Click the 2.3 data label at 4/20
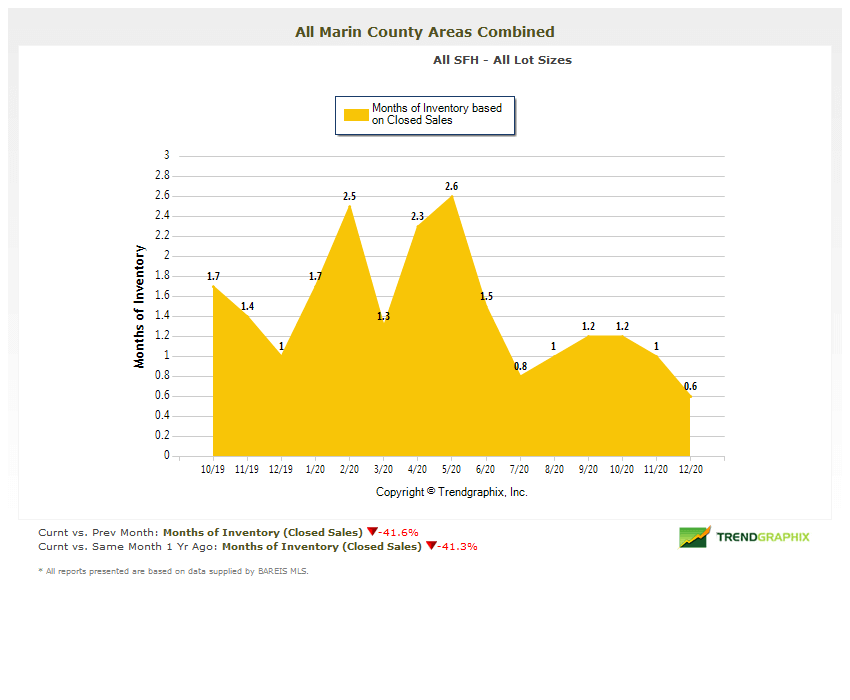 click(417, 216)
